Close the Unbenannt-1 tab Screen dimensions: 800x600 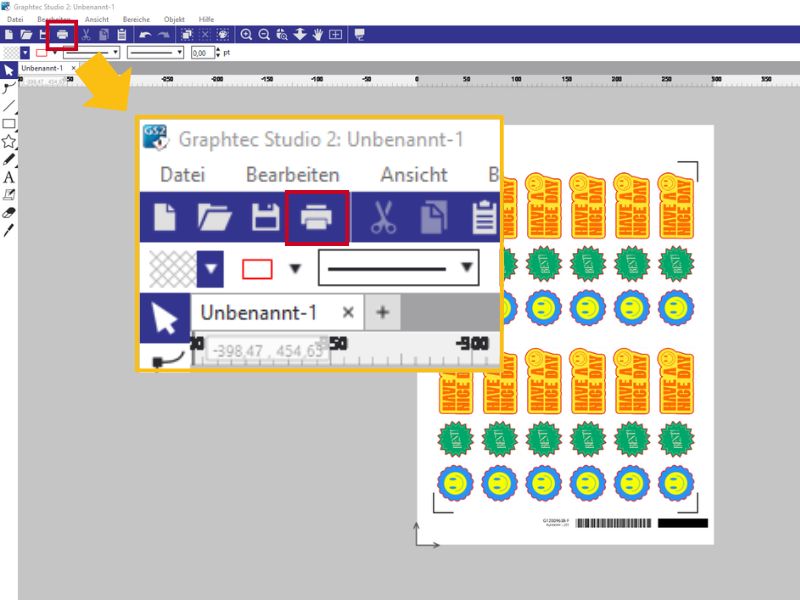73,68
